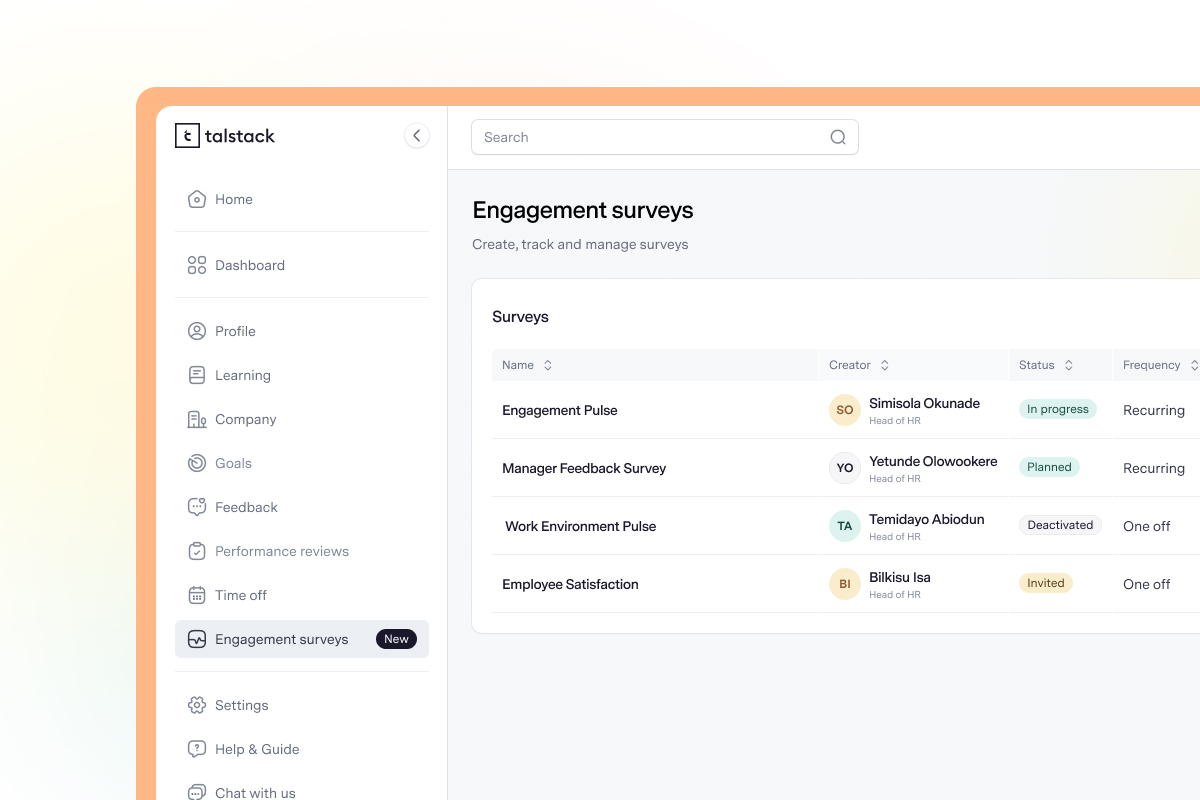Open the Dashboard grid icon
The height and width of the screenshot is (800, 1200).
197,265
